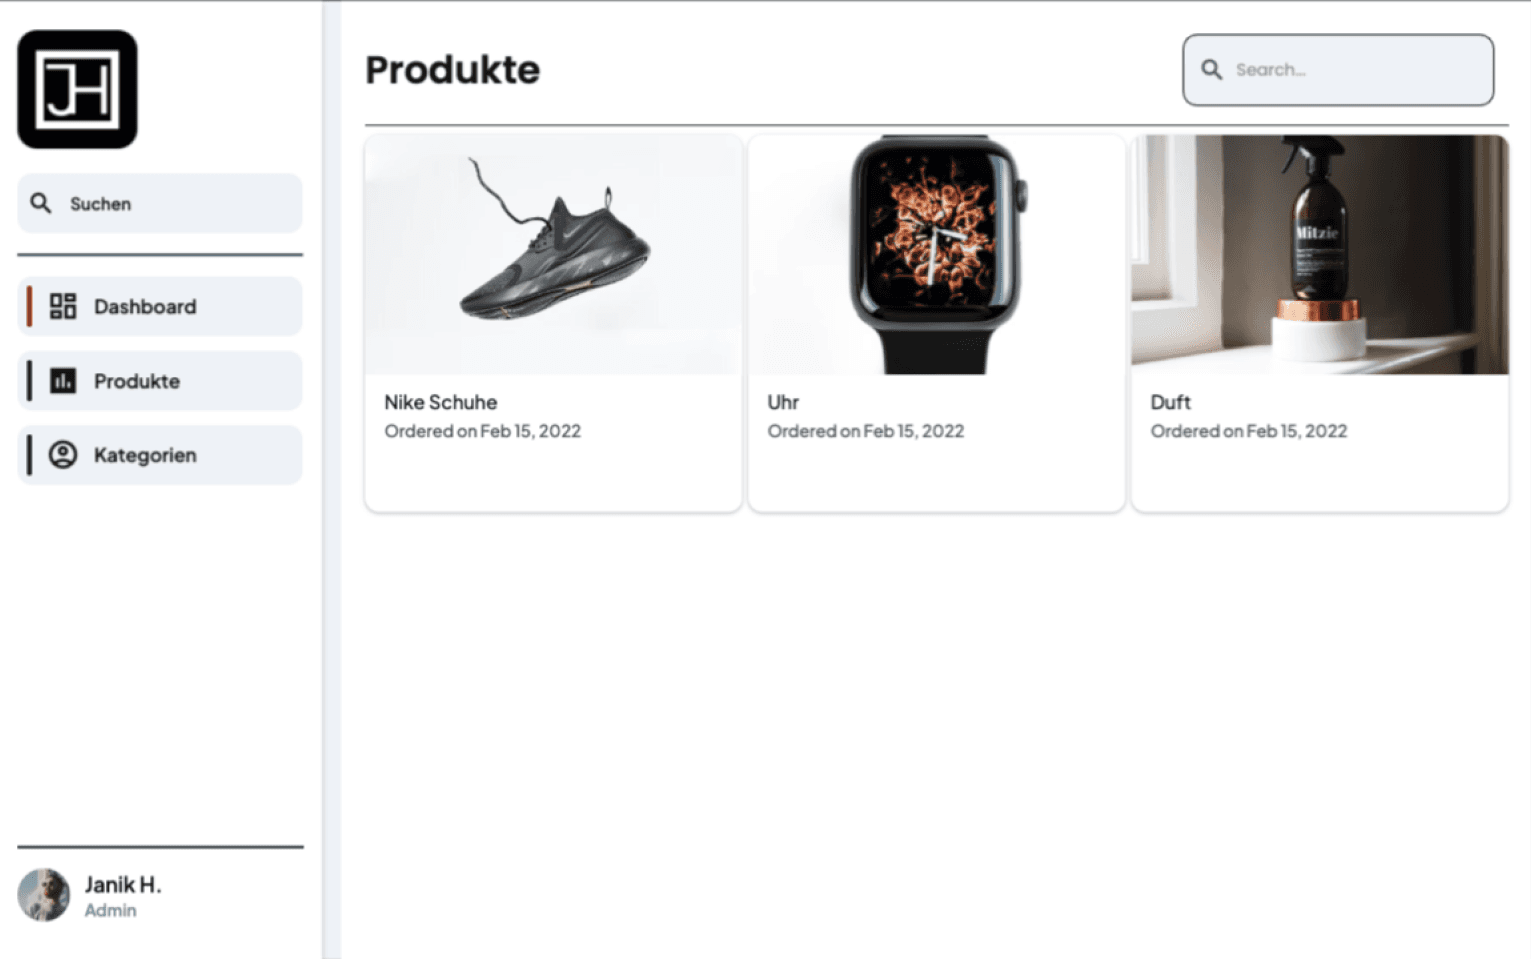This screenshot has height=959, width=1531.
Task: Click the top search magnifier icon
Action: coord(1212,70)
